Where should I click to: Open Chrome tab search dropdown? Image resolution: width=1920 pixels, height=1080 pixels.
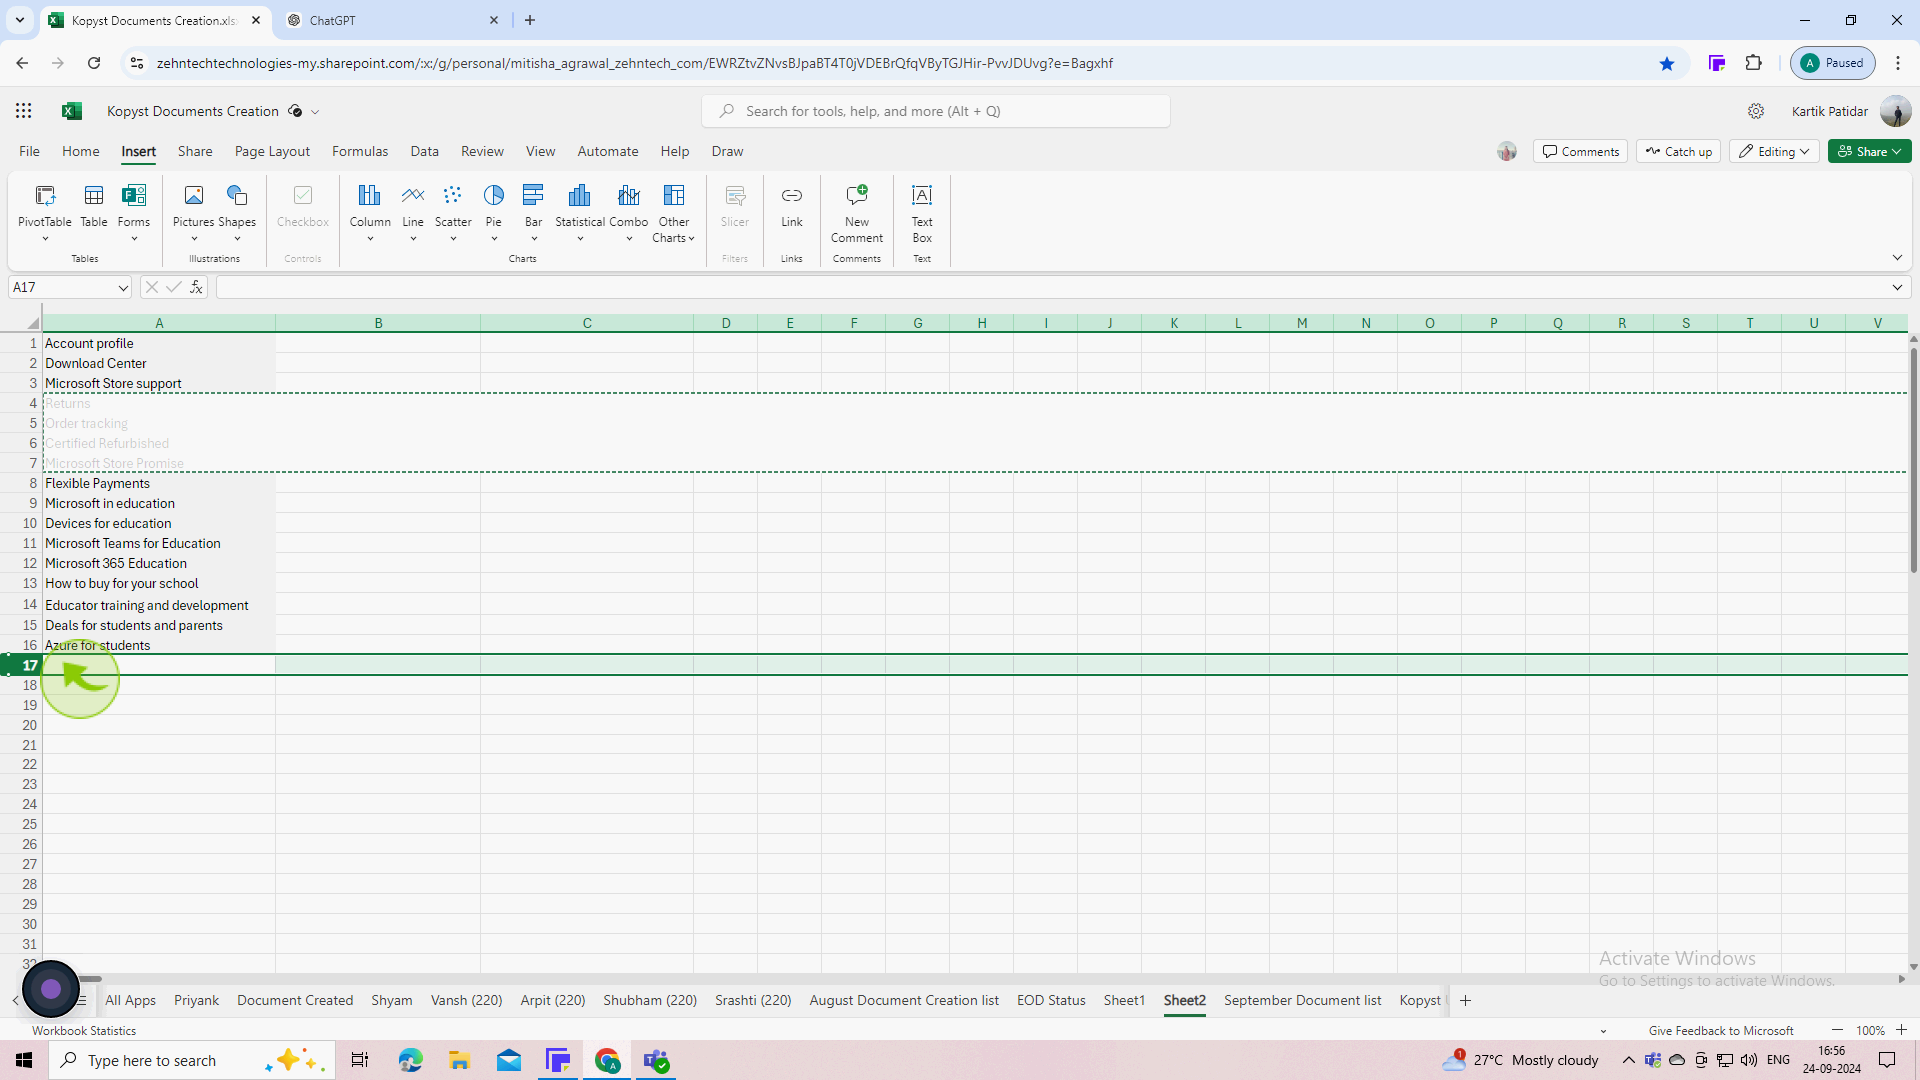click(x=19, y=20)
